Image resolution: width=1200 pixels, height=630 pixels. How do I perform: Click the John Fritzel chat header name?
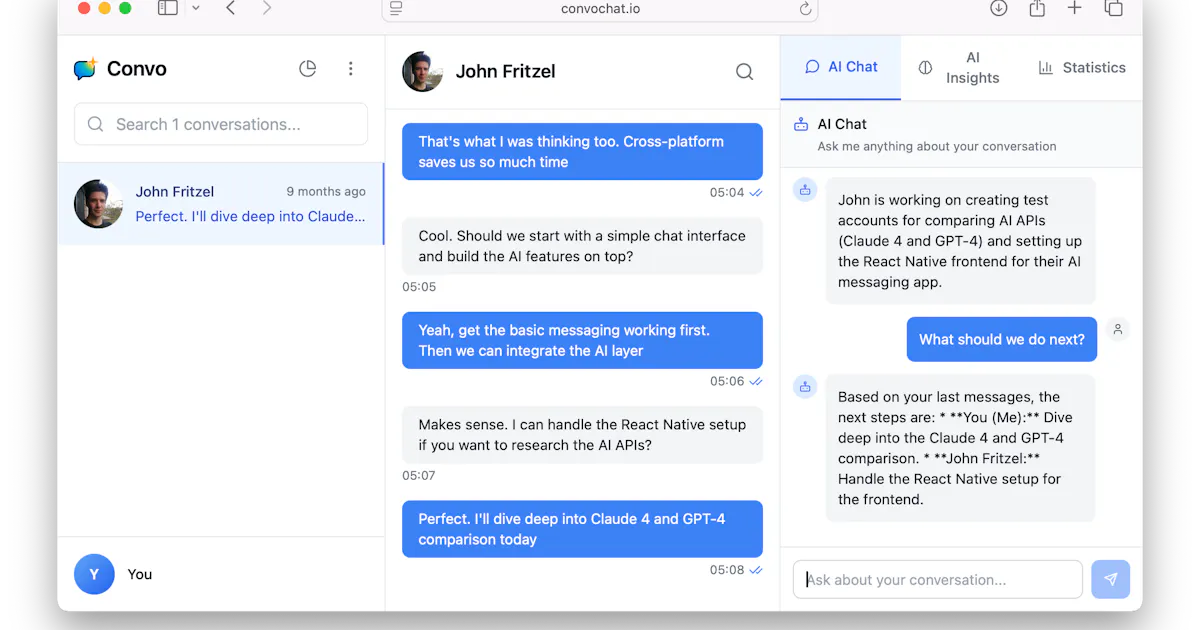[506, 71]
